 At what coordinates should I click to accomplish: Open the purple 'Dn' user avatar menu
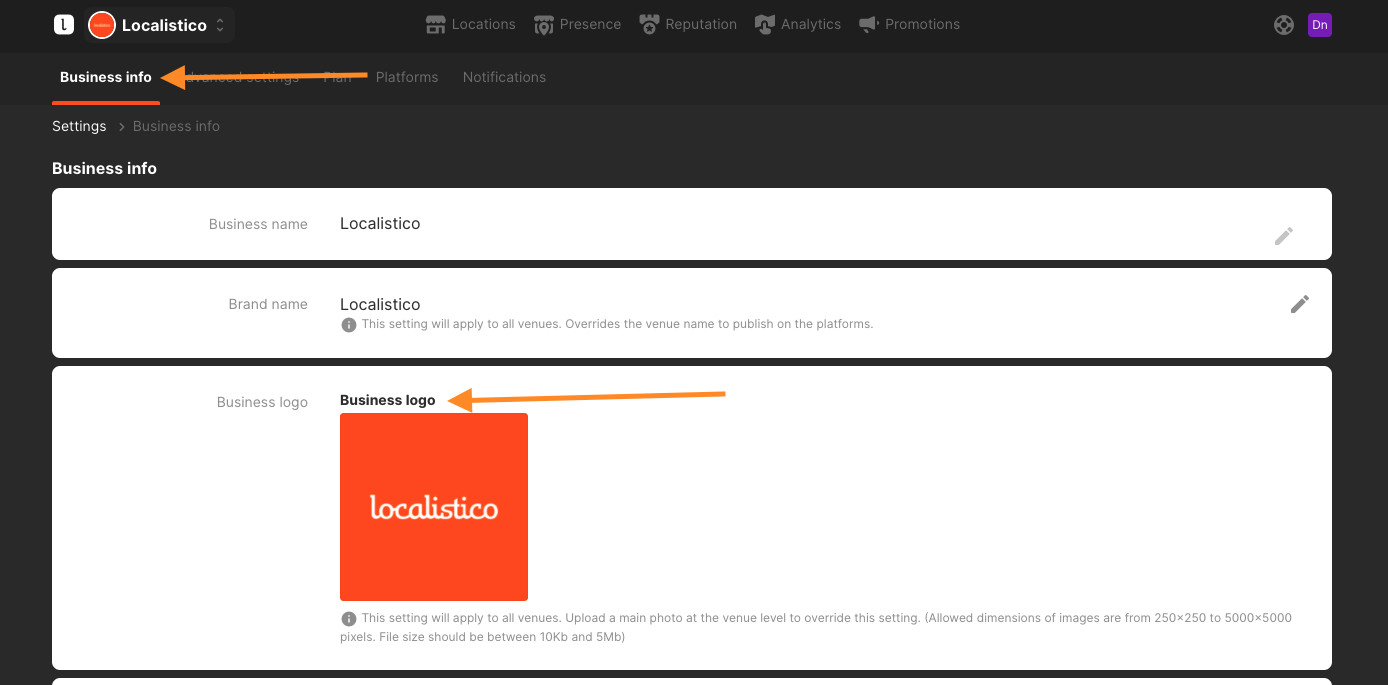point(1320,25)
